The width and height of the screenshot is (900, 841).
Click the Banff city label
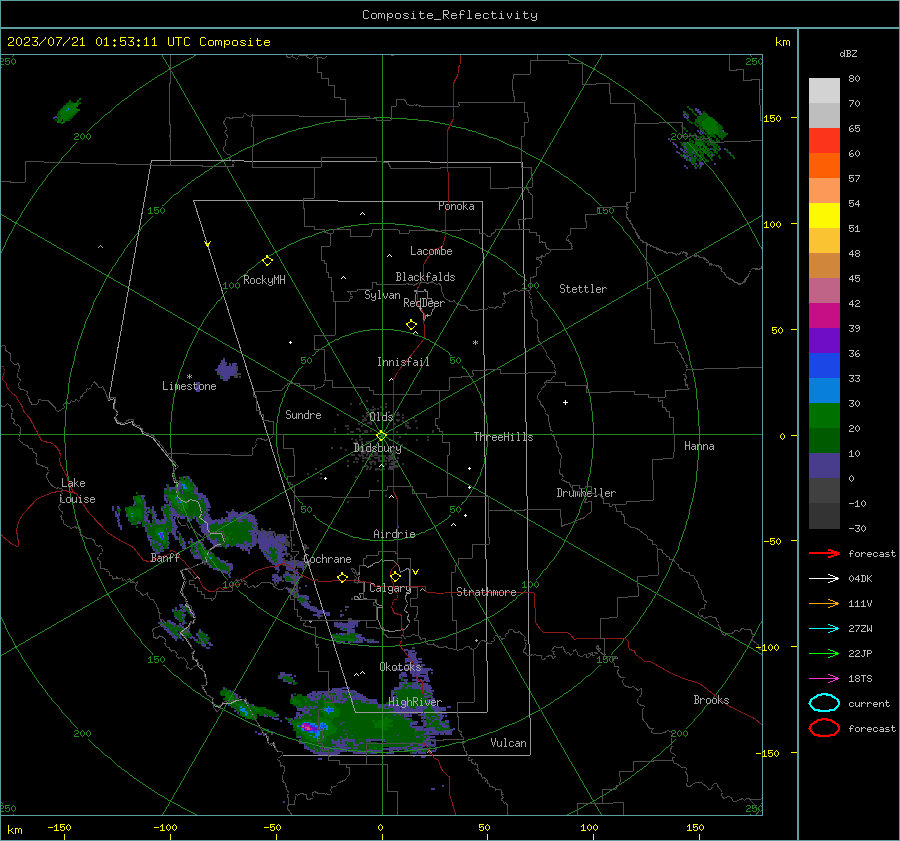[x=165, y=557]
